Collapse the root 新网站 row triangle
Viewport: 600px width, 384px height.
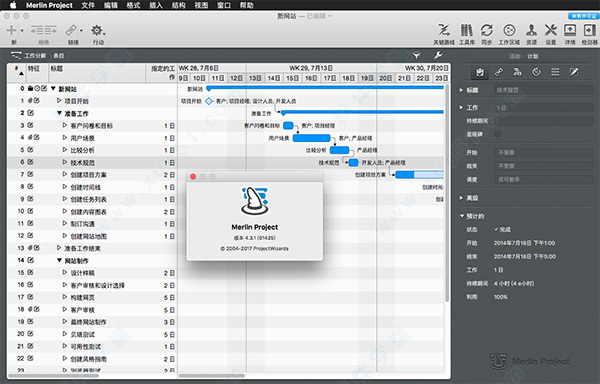[x=53, y=89]
